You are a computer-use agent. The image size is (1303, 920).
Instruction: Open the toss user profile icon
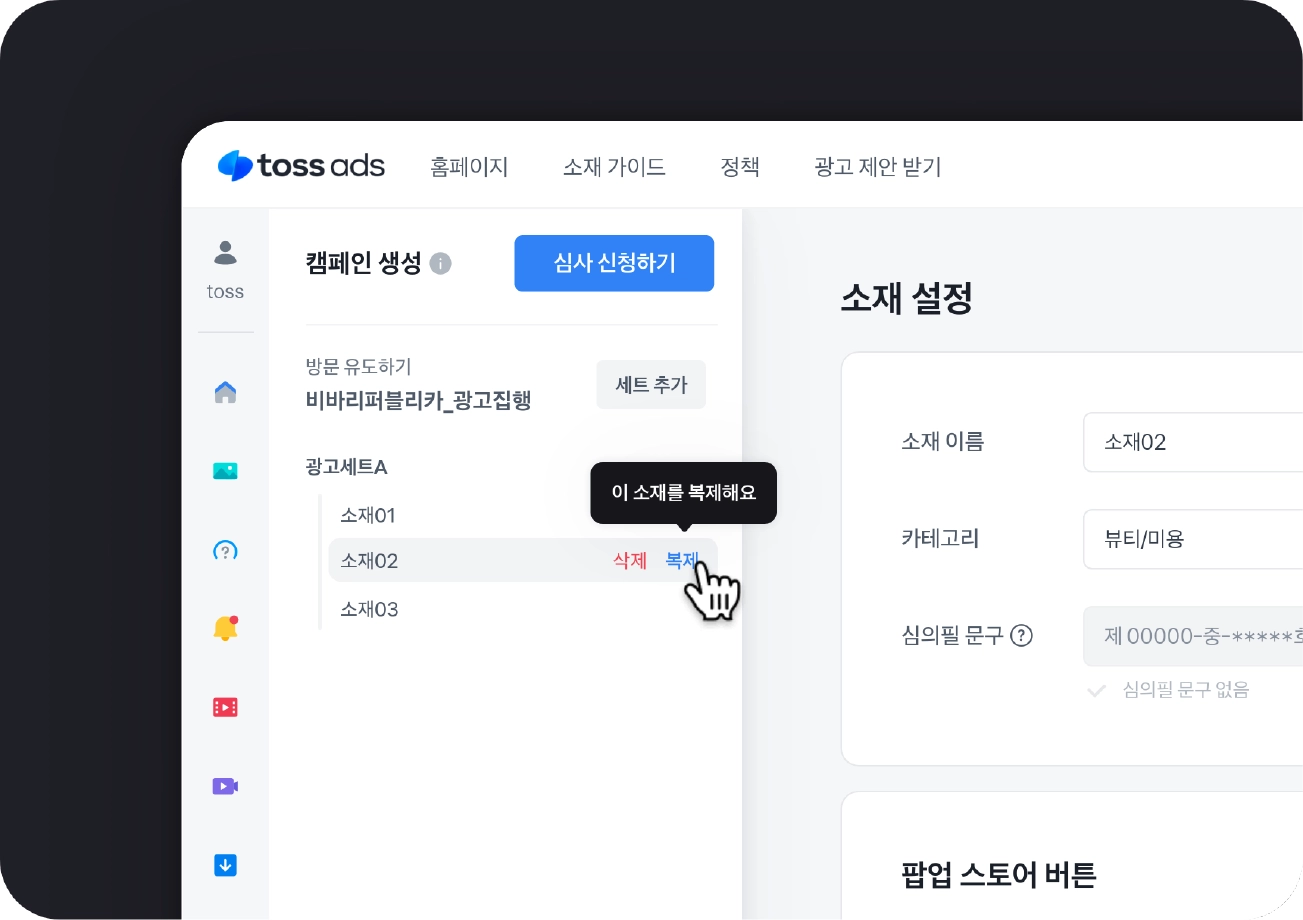(226, 252)
